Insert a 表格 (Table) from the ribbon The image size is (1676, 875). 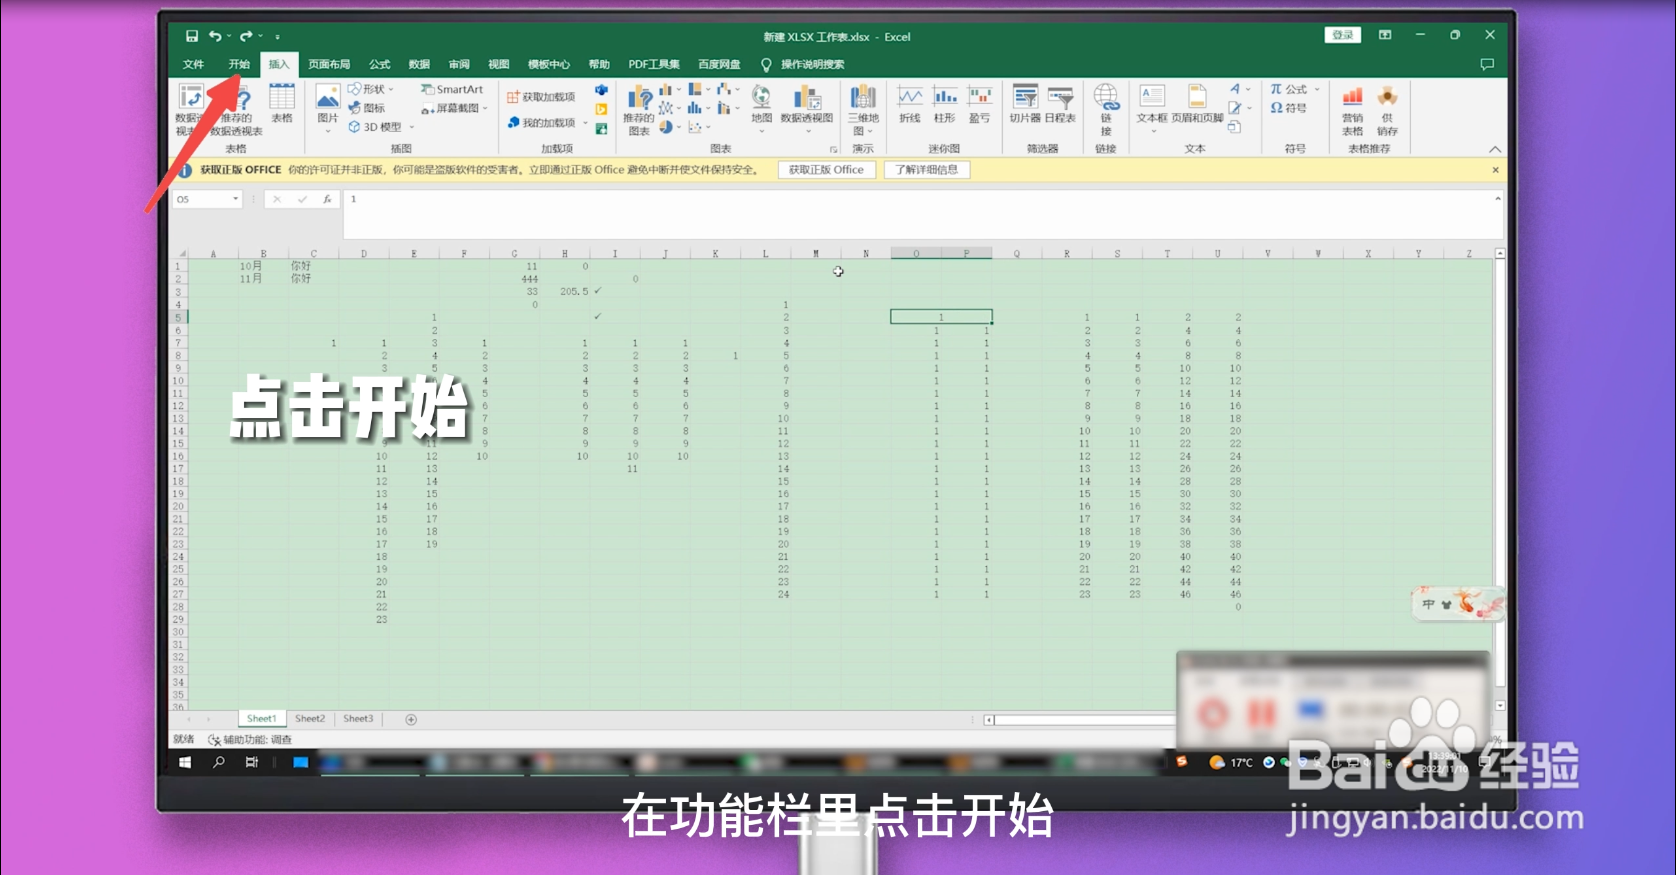tap(282, 104)
